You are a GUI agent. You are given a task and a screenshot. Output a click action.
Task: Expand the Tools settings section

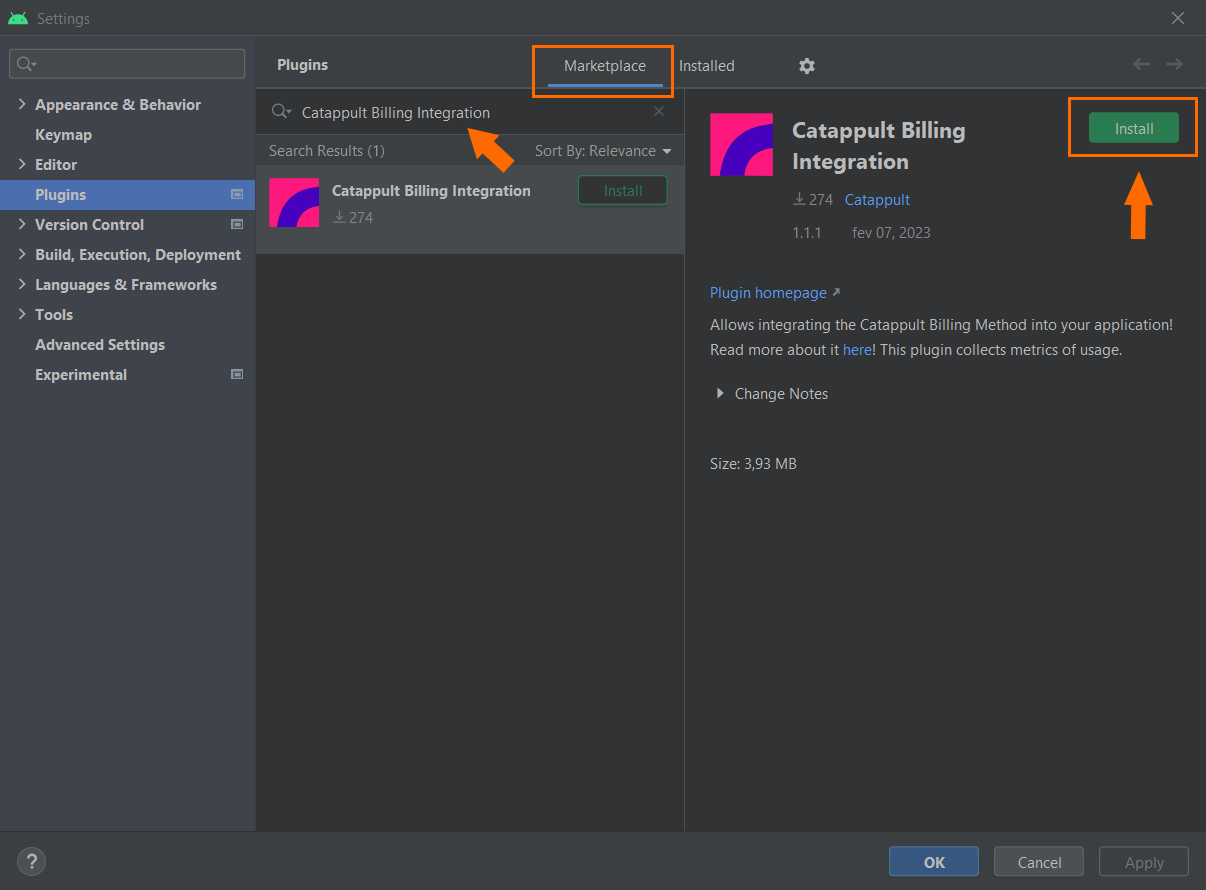click(x=22, y=315)
